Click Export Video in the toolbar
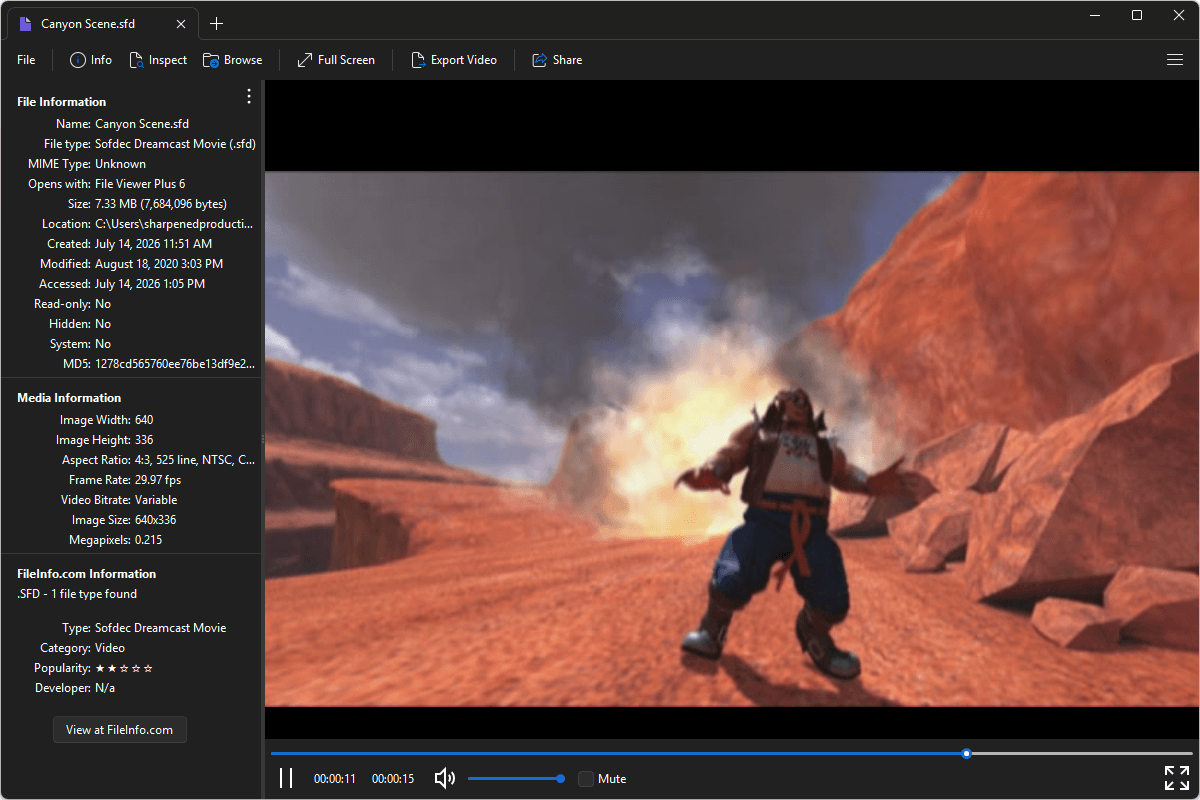 [454, 60]
